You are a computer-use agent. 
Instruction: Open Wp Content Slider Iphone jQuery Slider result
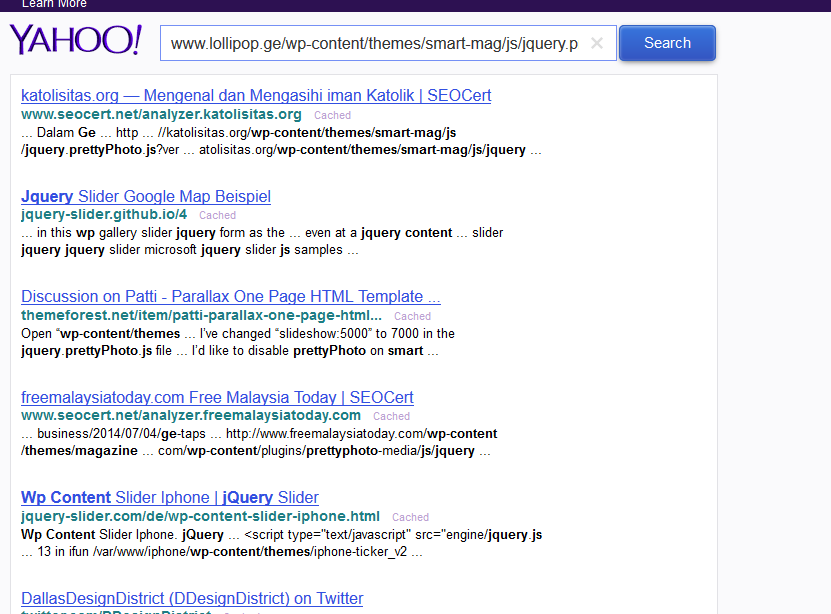click(170, 497)
